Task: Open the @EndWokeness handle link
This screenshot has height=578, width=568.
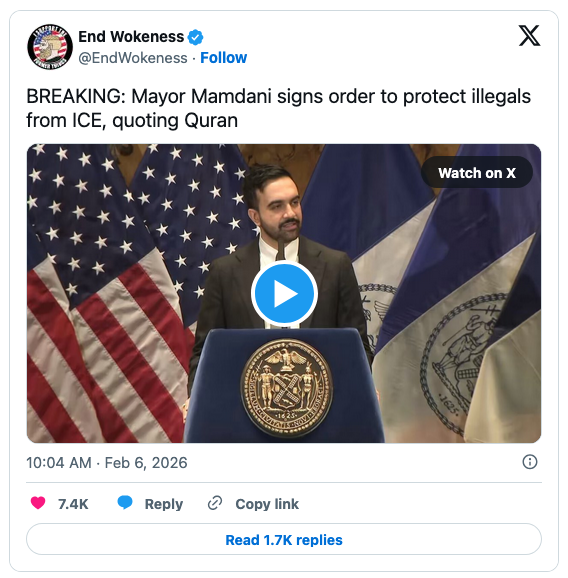Action: pyautogui.click(x=133, y=58)
